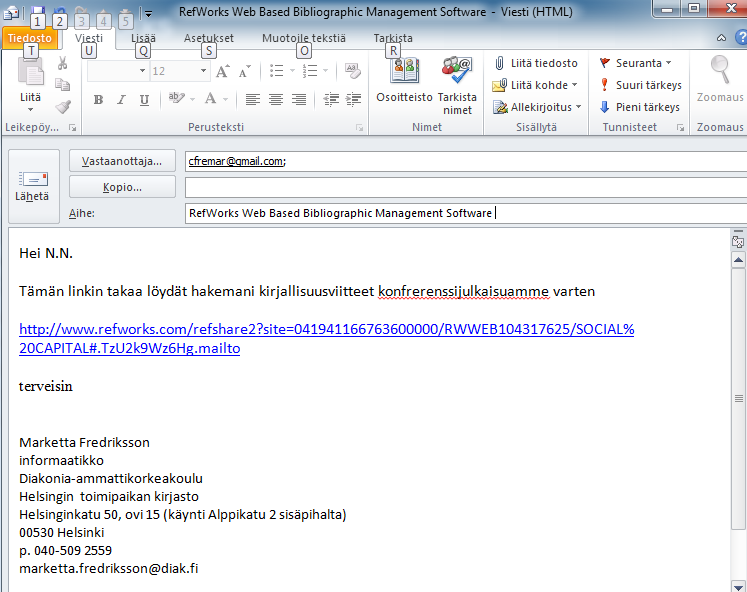This screenshot has width=747, height=592.
Task: Click the scissors cut icon
Action: coord(62,63)
